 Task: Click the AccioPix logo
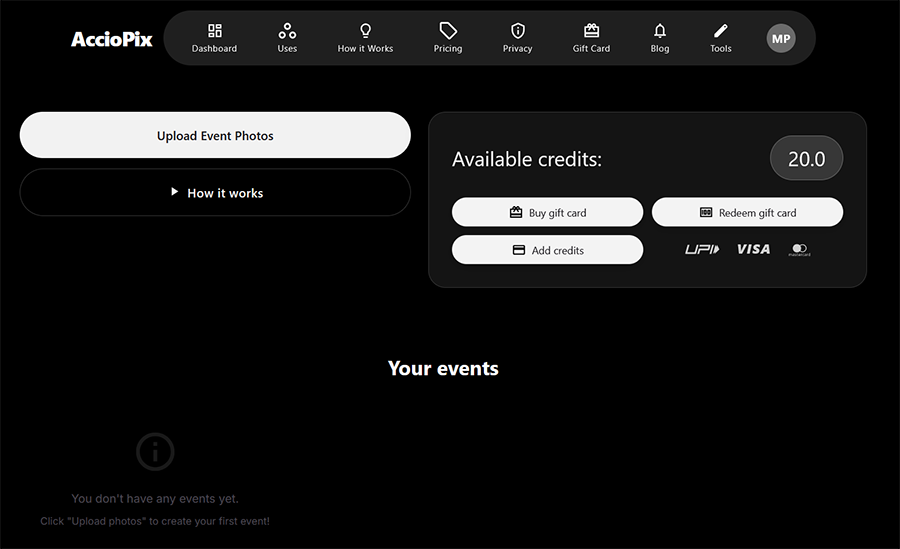[x=112, y=39]
